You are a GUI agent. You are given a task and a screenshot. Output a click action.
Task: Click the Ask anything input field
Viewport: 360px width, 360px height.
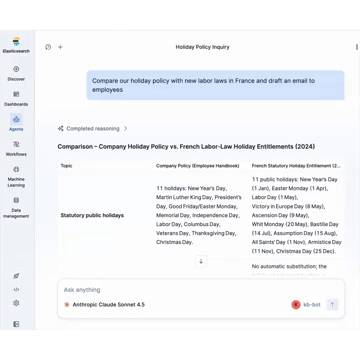[201, 290]
